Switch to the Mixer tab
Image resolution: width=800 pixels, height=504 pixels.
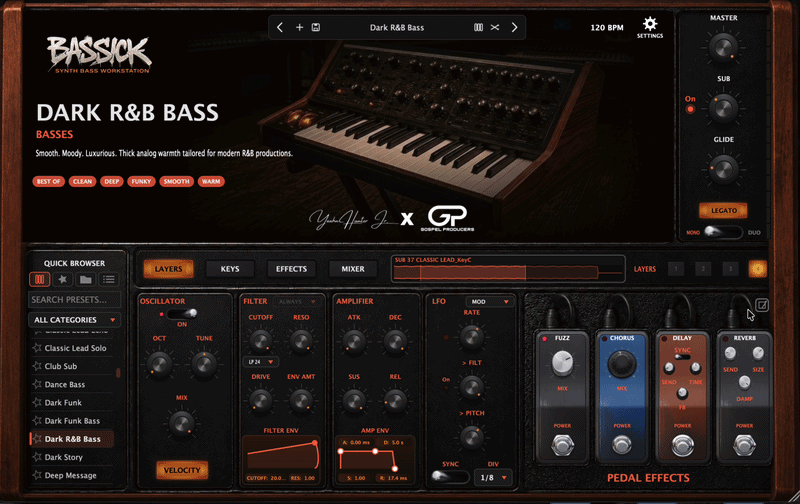(353, 269)
